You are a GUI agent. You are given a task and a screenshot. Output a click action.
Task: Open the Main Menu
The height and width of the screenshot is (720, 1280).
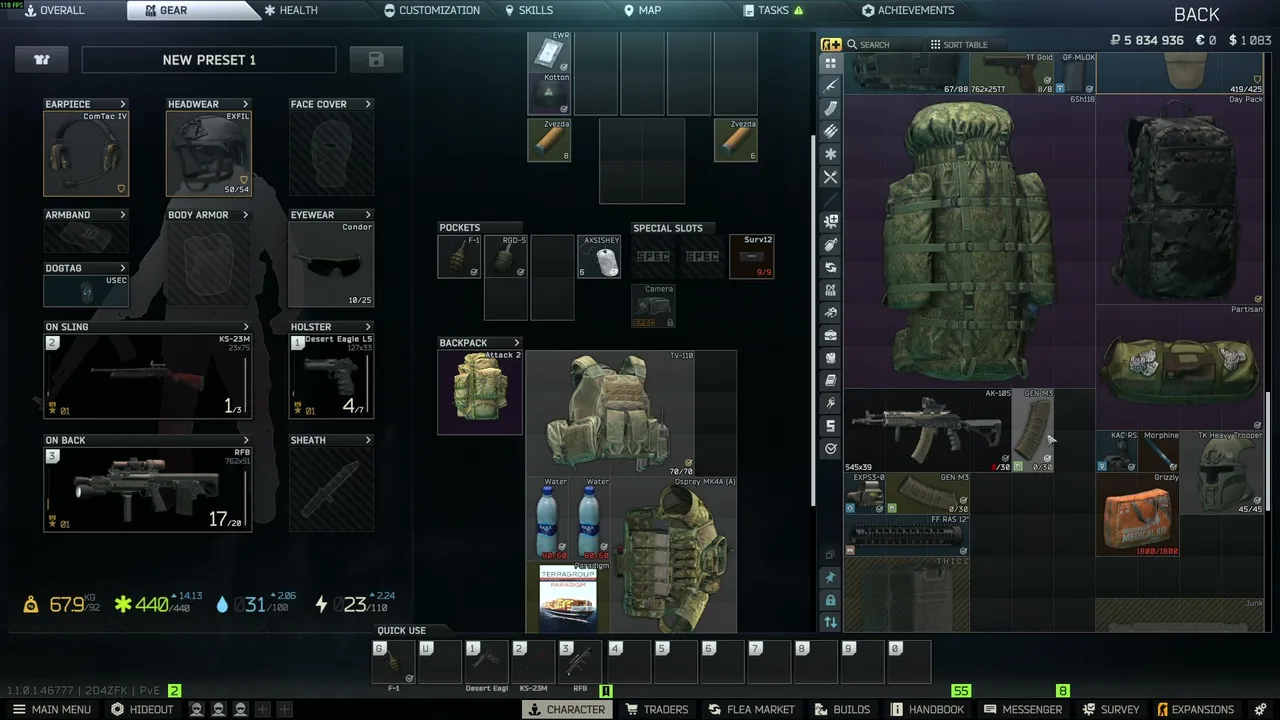tap(51, 709)
